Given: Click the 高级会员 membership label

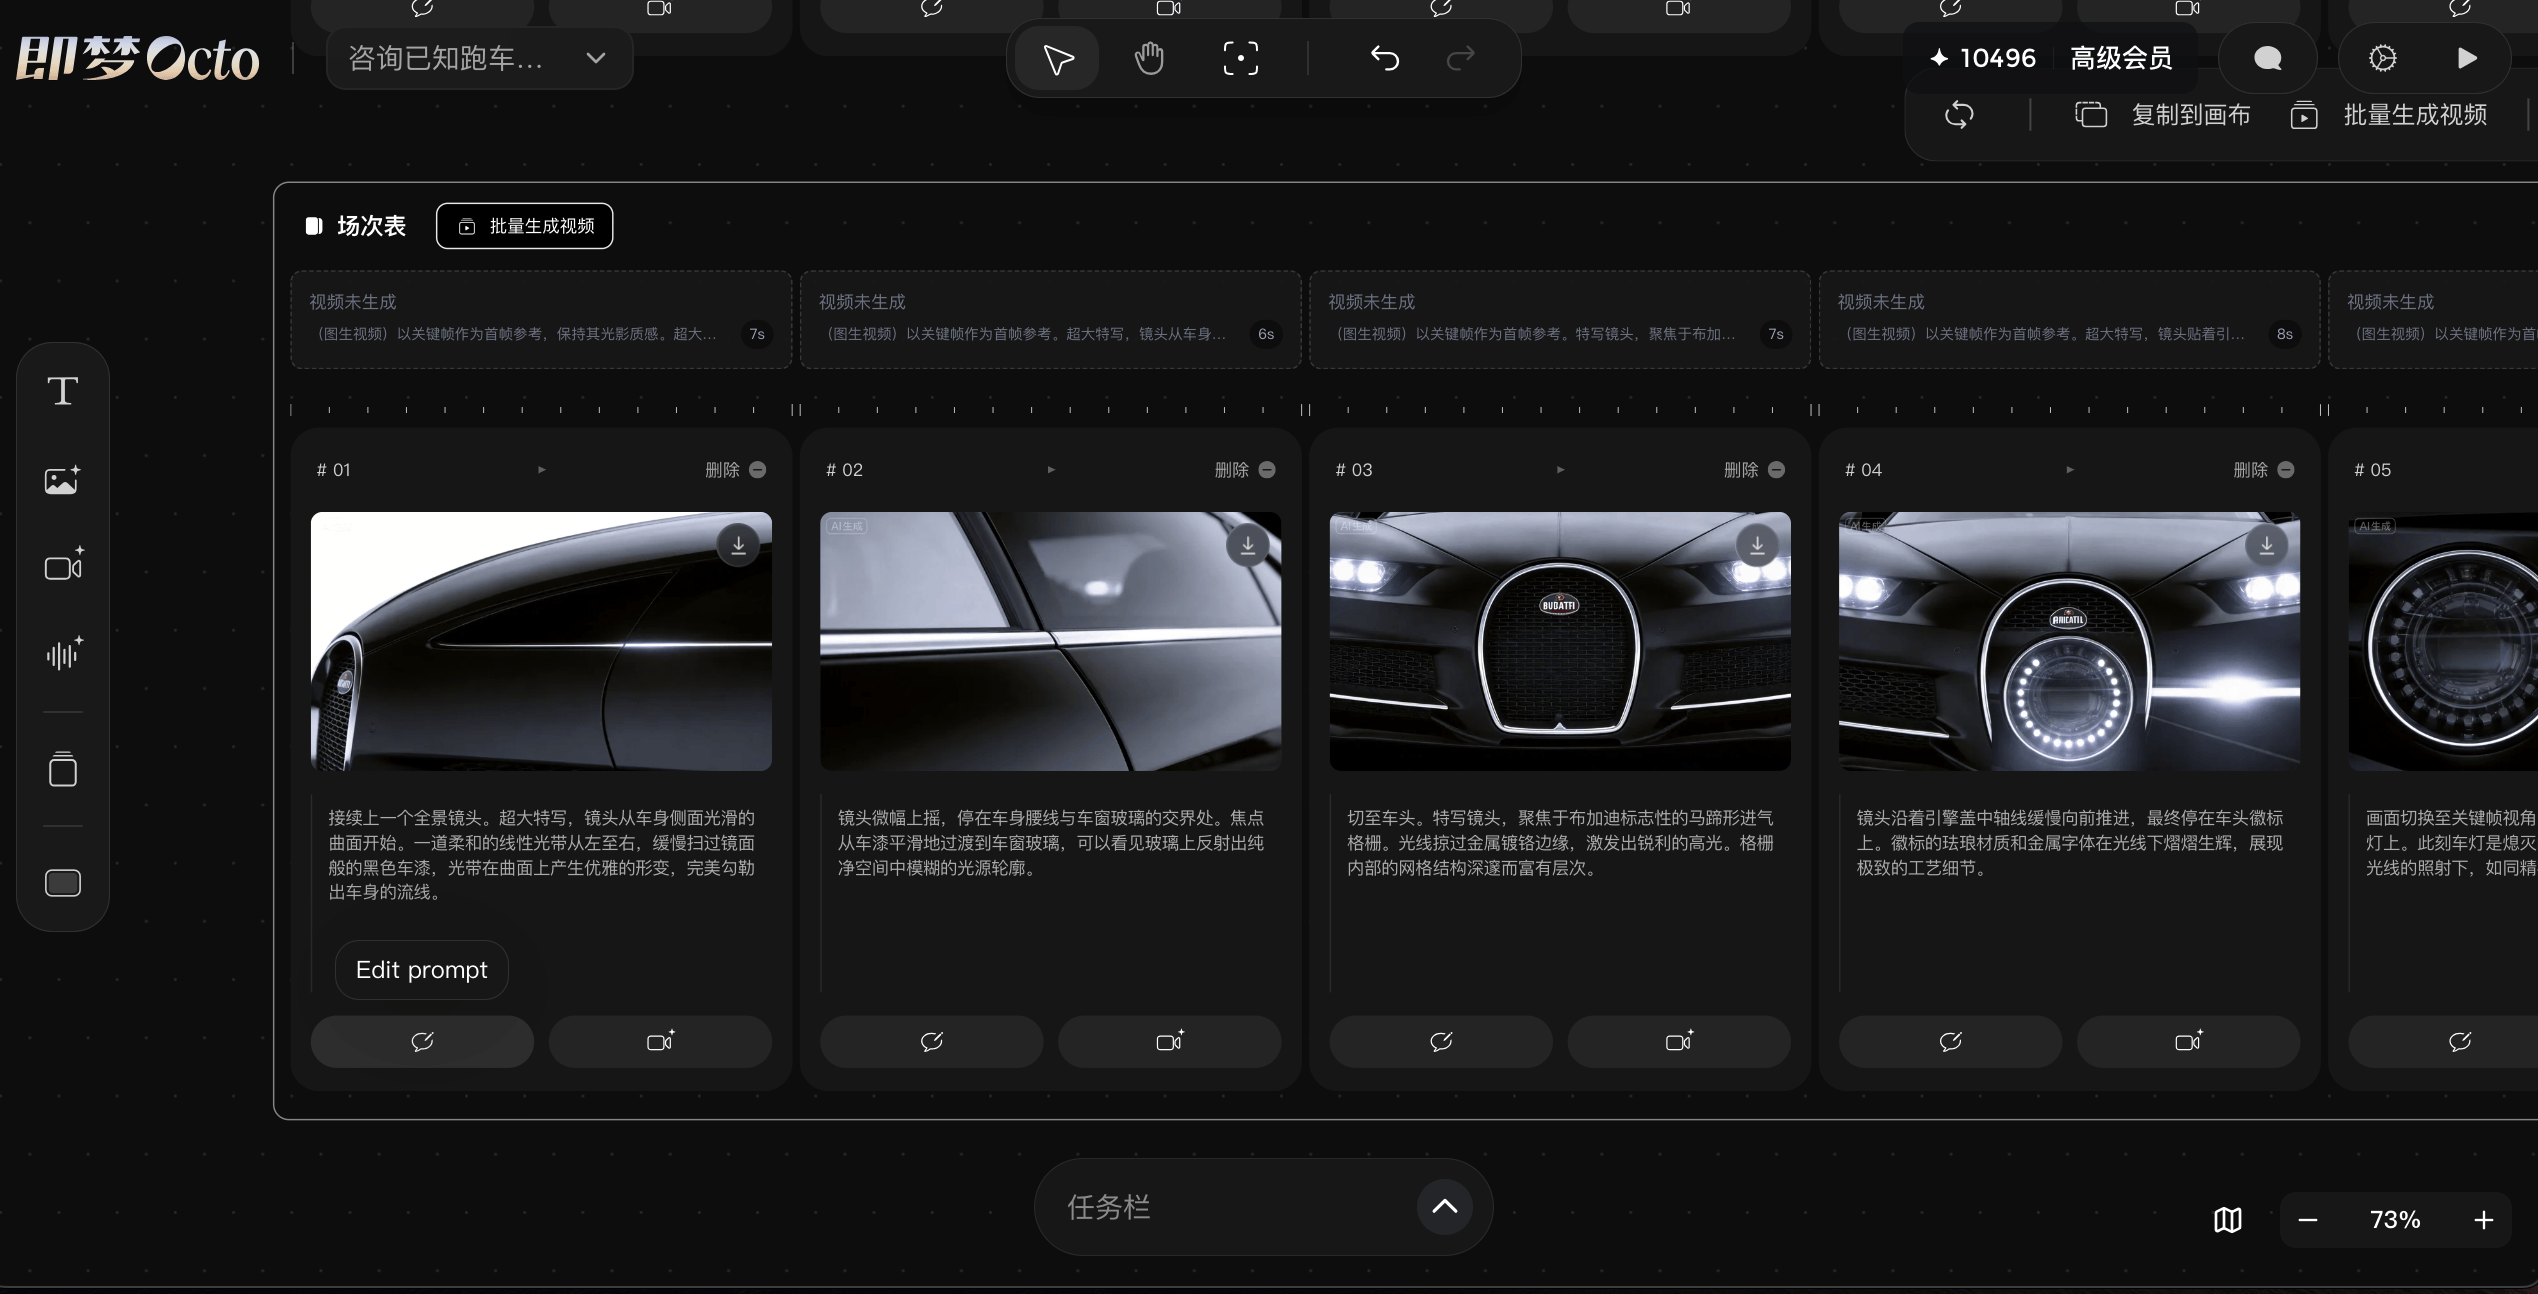Looking at the screenshot, I should (x=2121, y=58).
